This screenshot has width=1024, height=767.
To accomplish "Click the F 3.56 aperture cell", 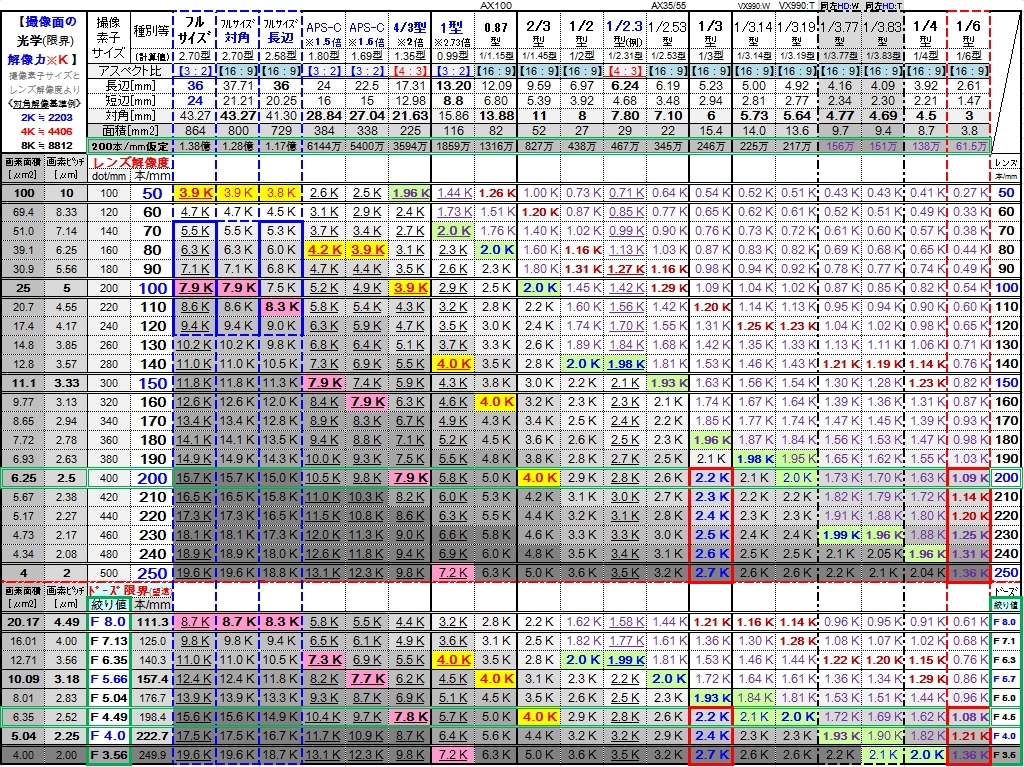I will pyautogui.click(x=108, y=755).
